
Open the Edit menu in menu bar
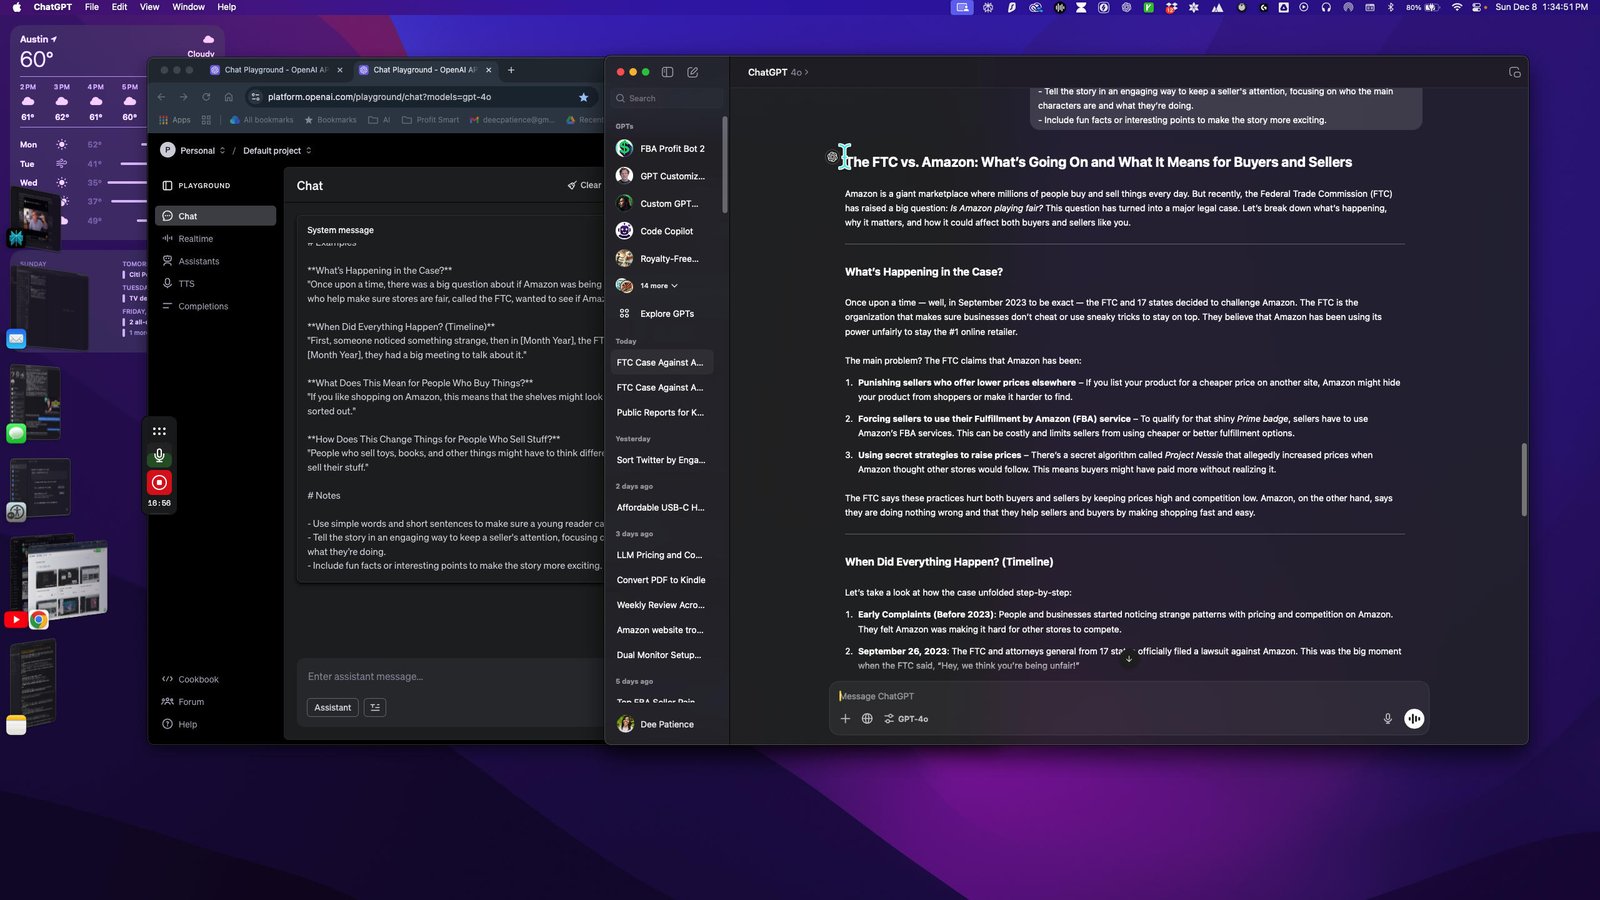tap(119, 7)
